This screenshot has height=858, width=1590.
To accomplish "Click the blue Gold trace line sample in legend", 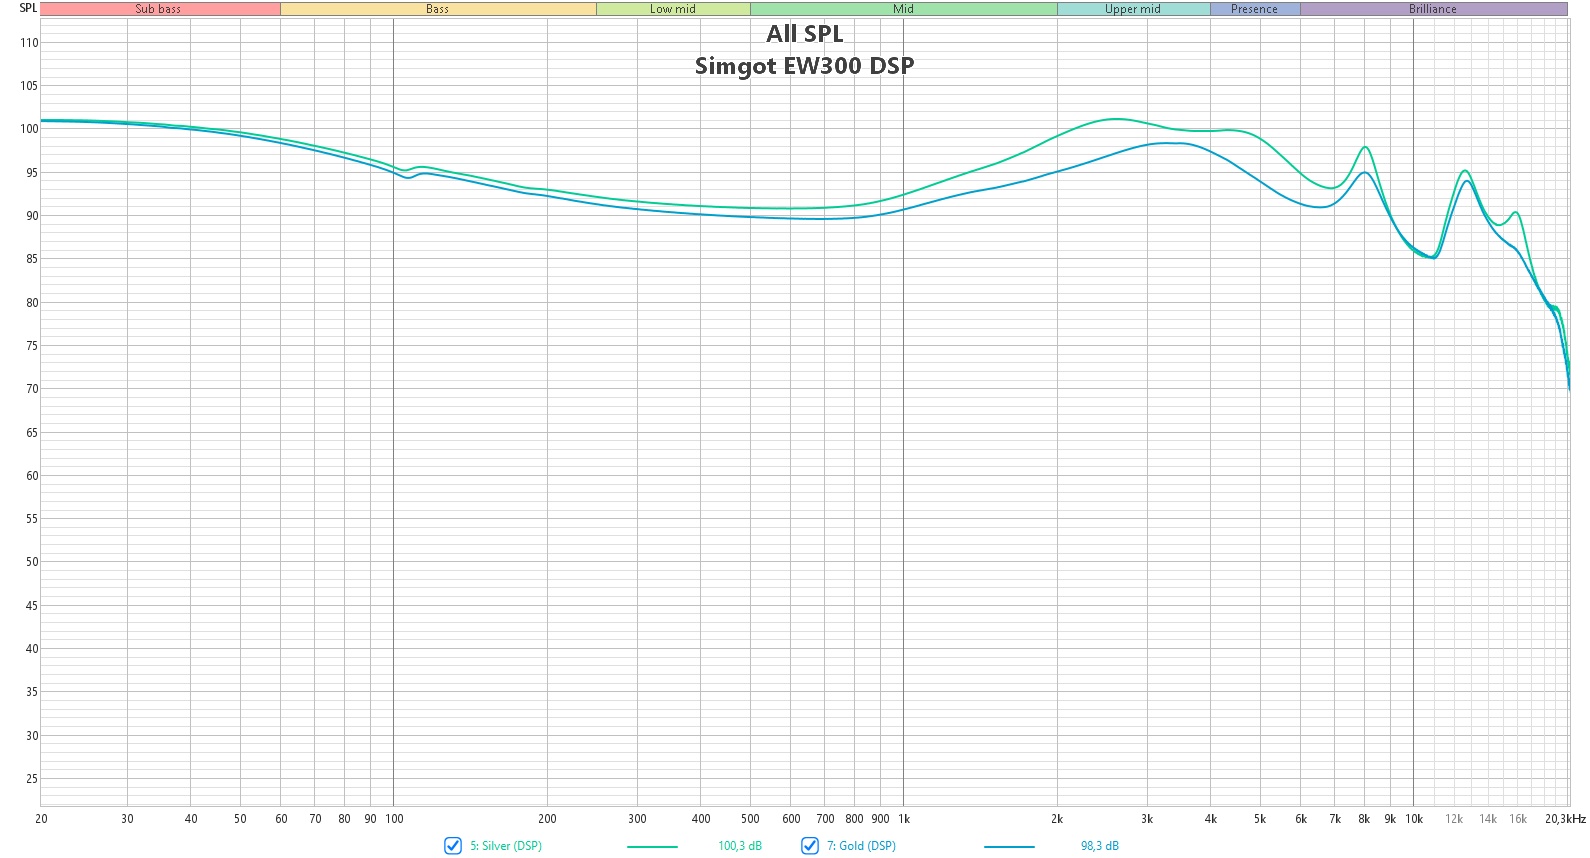I will tap(1009, 847).
